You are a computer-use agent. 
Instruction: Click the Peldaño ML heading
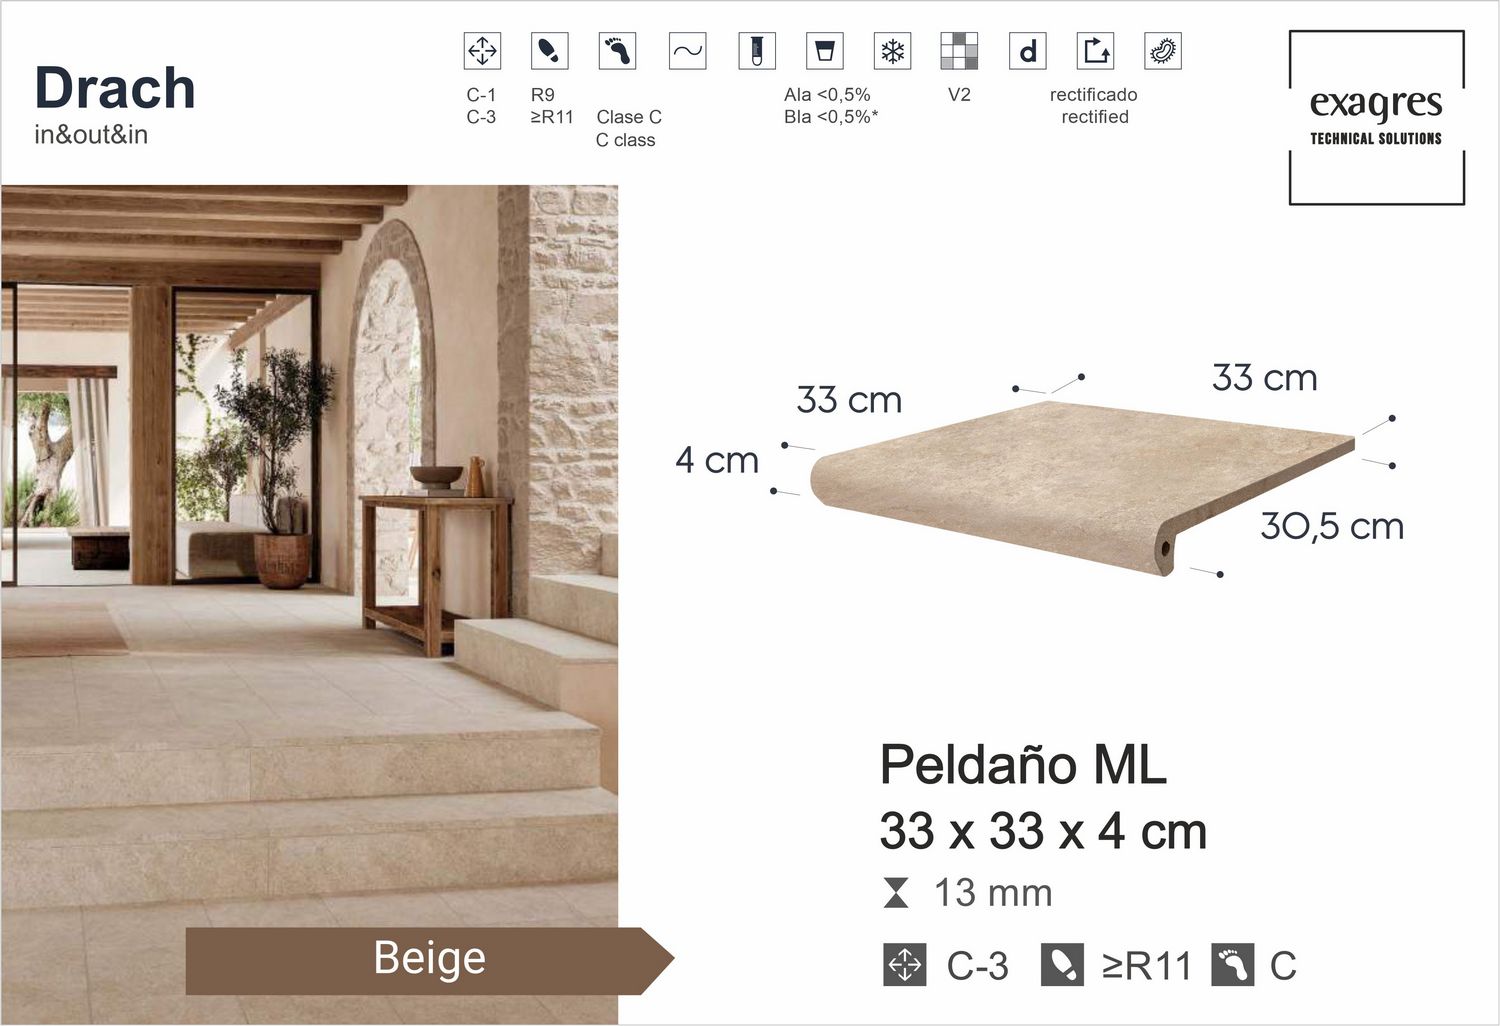1023,765
